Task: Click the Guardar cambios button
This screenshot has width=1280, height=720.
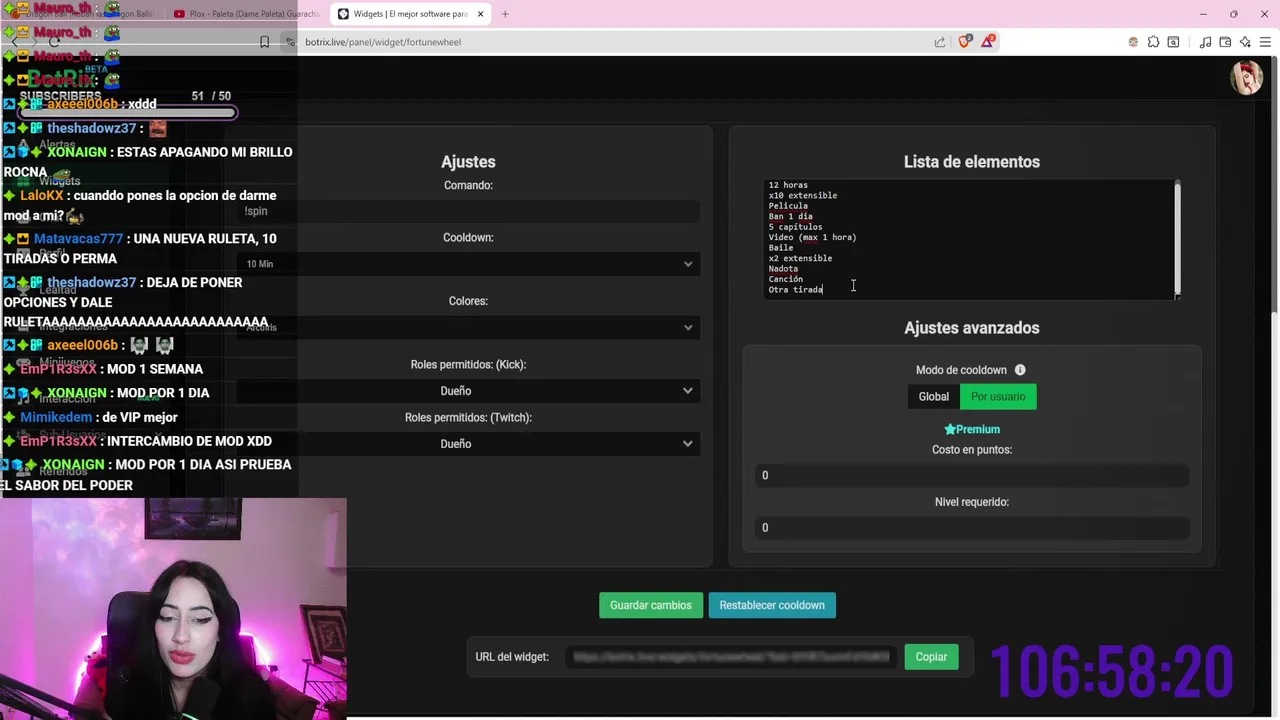Action: (651, 605)
